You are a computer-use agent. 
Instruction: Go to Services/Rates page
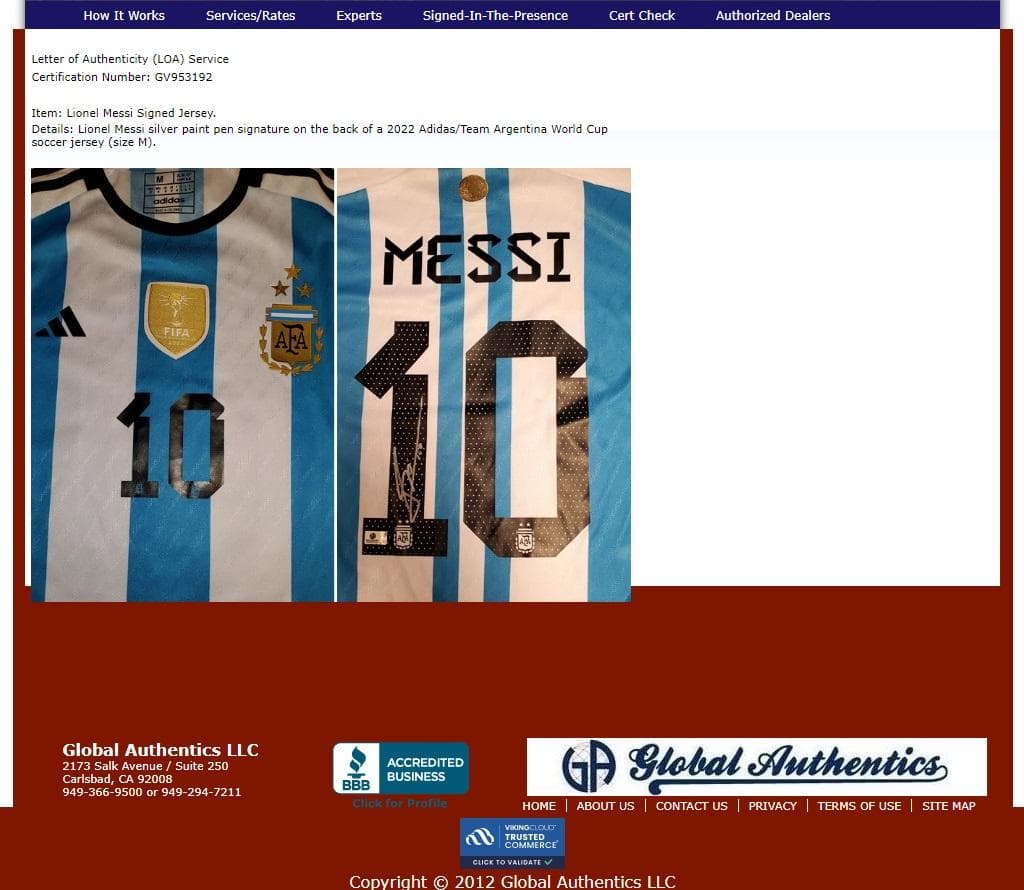250,15
